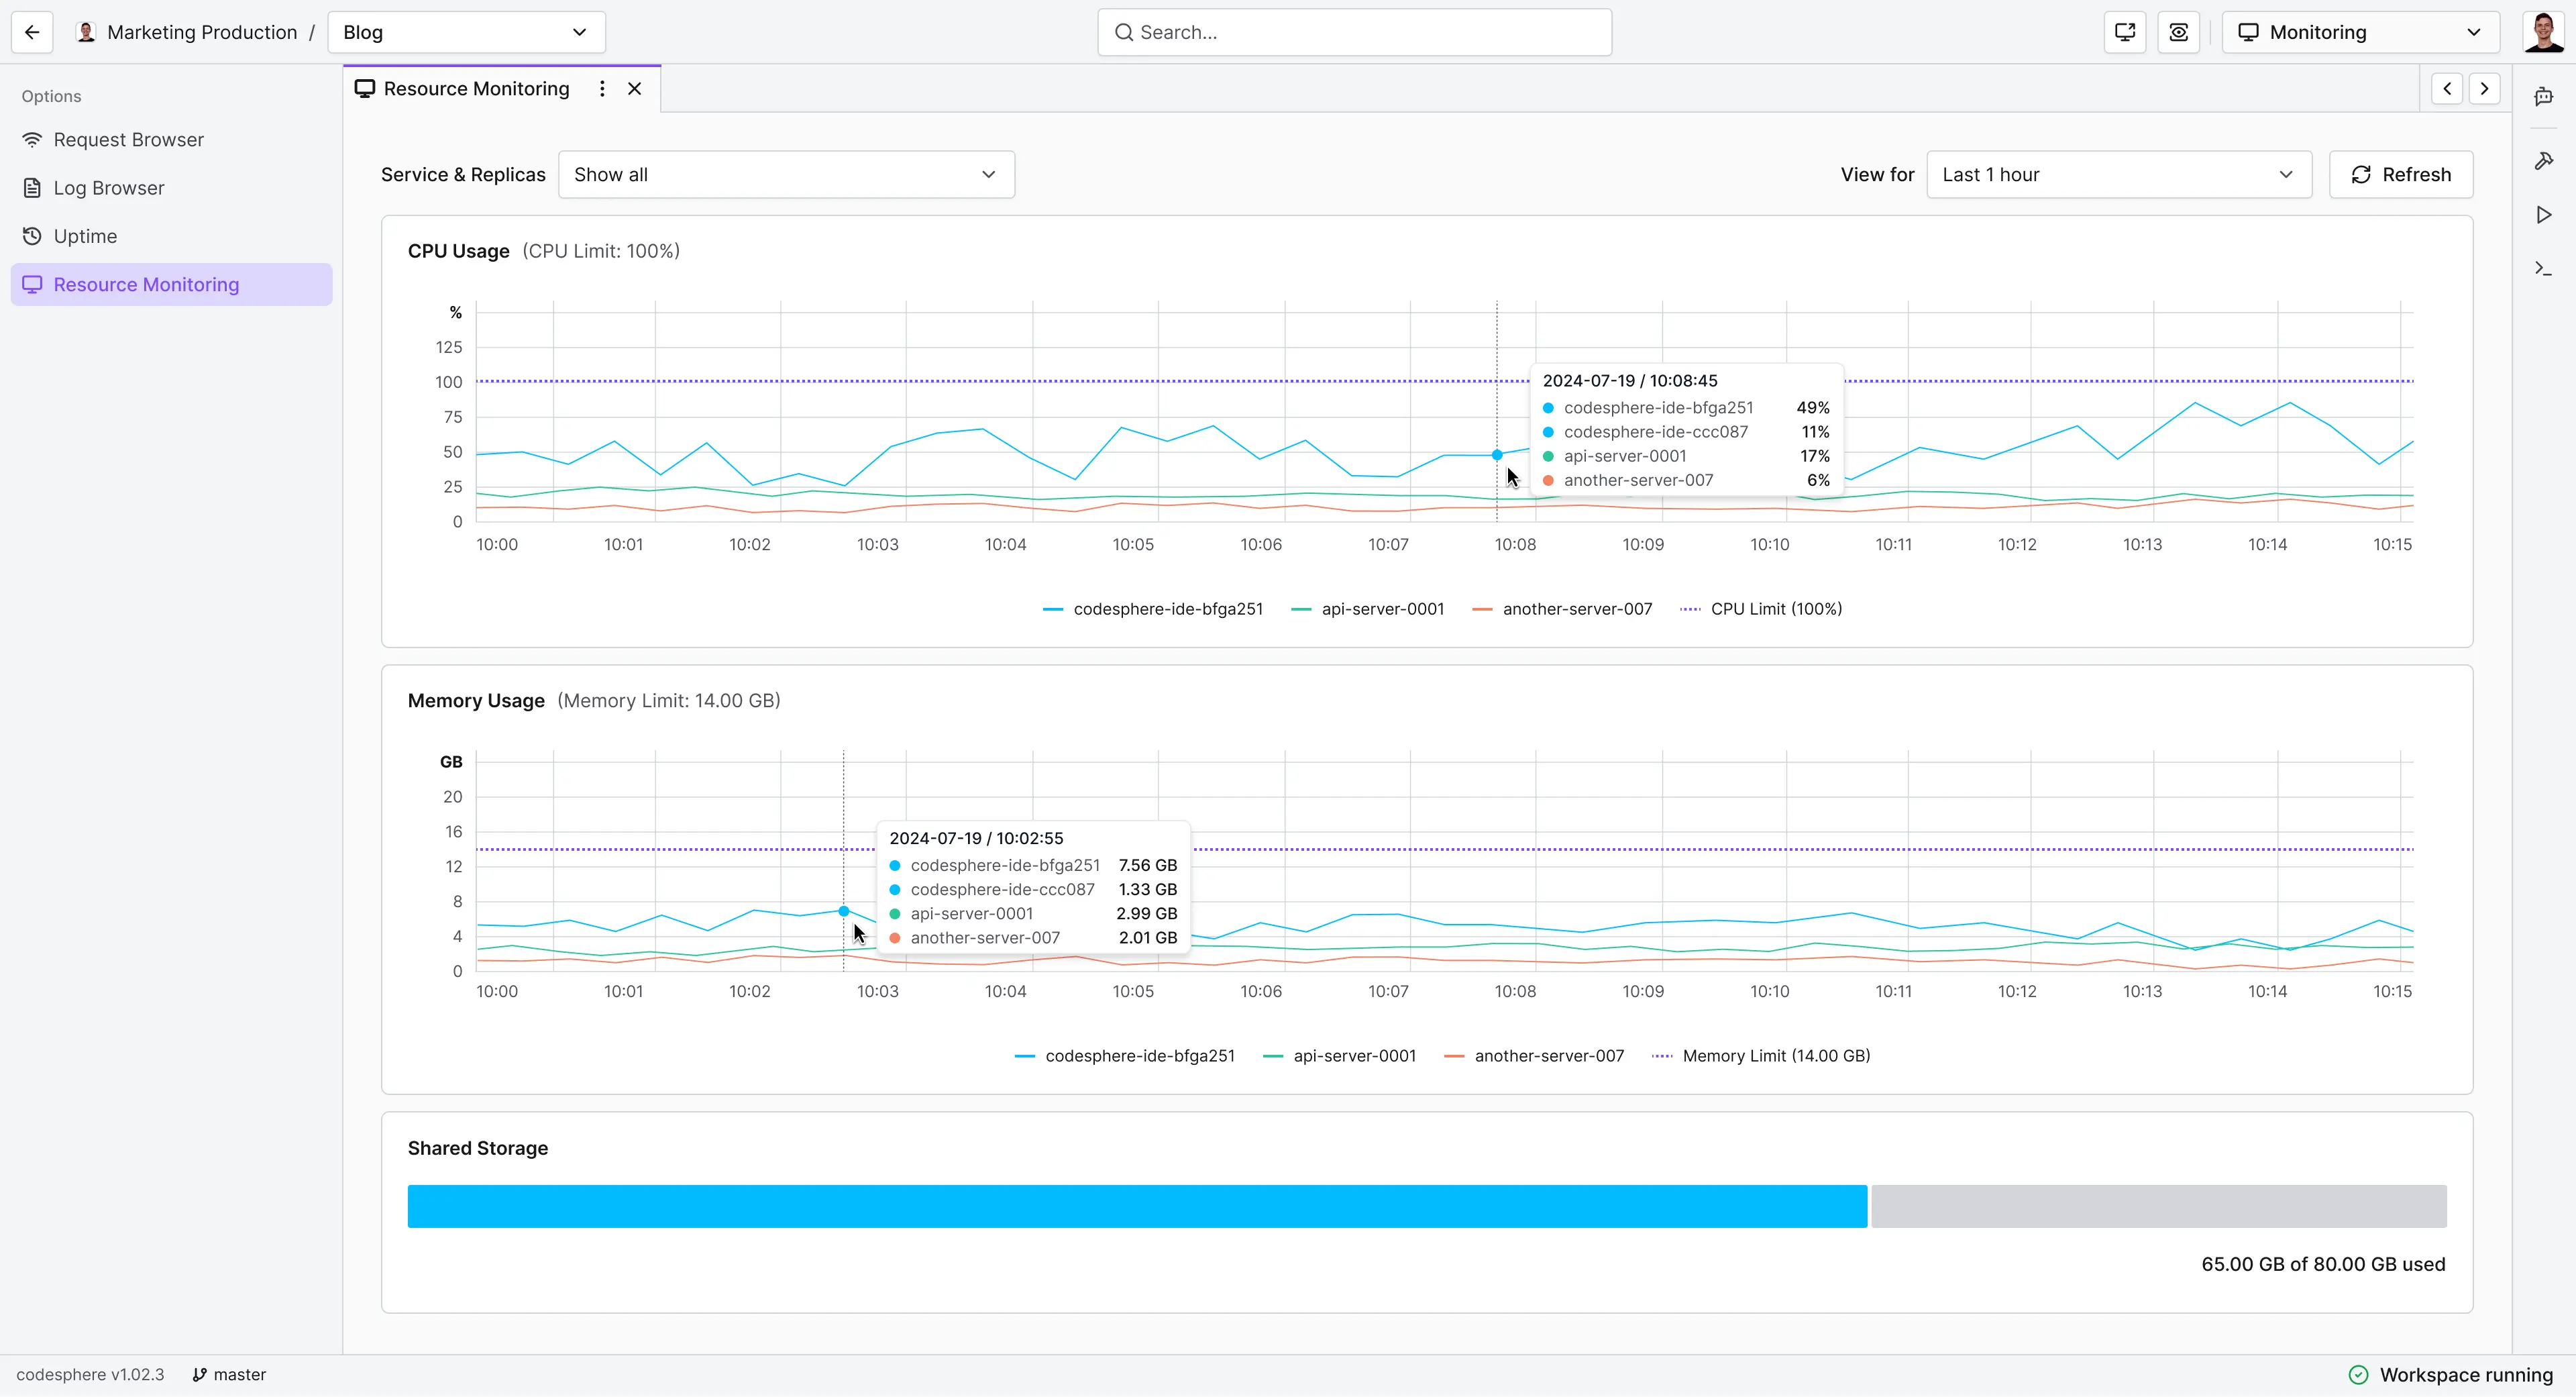Screen dimensions: 2576x1397
Task: Click the screen share icon next to the search bar
Action: pyautogui.click(x=2124, y=32)
